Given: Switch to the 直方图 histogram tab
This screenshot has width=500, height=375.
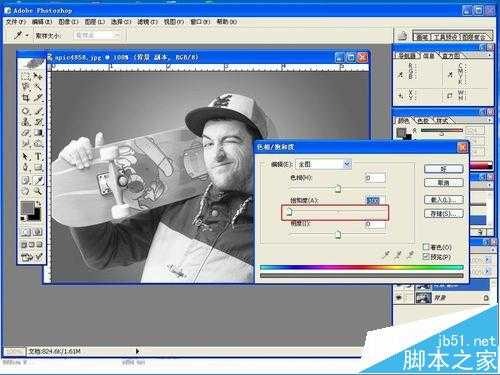Looking at the screenshot, I should (451, 56).
